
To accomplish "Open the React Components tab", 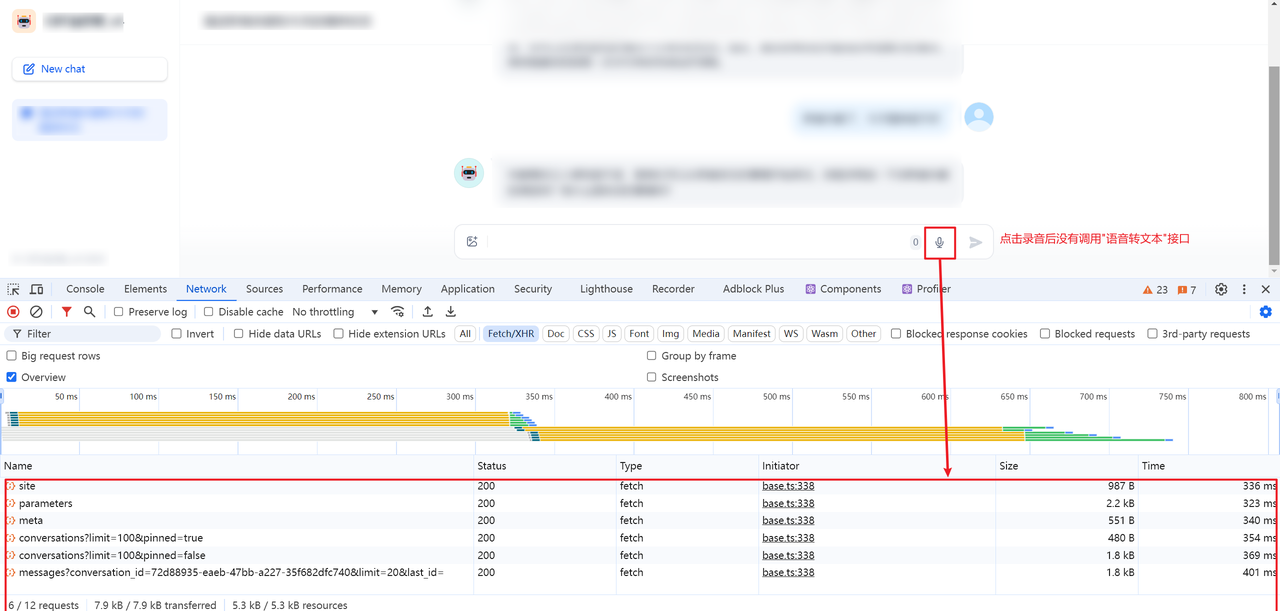I will (x=843, y=289).
